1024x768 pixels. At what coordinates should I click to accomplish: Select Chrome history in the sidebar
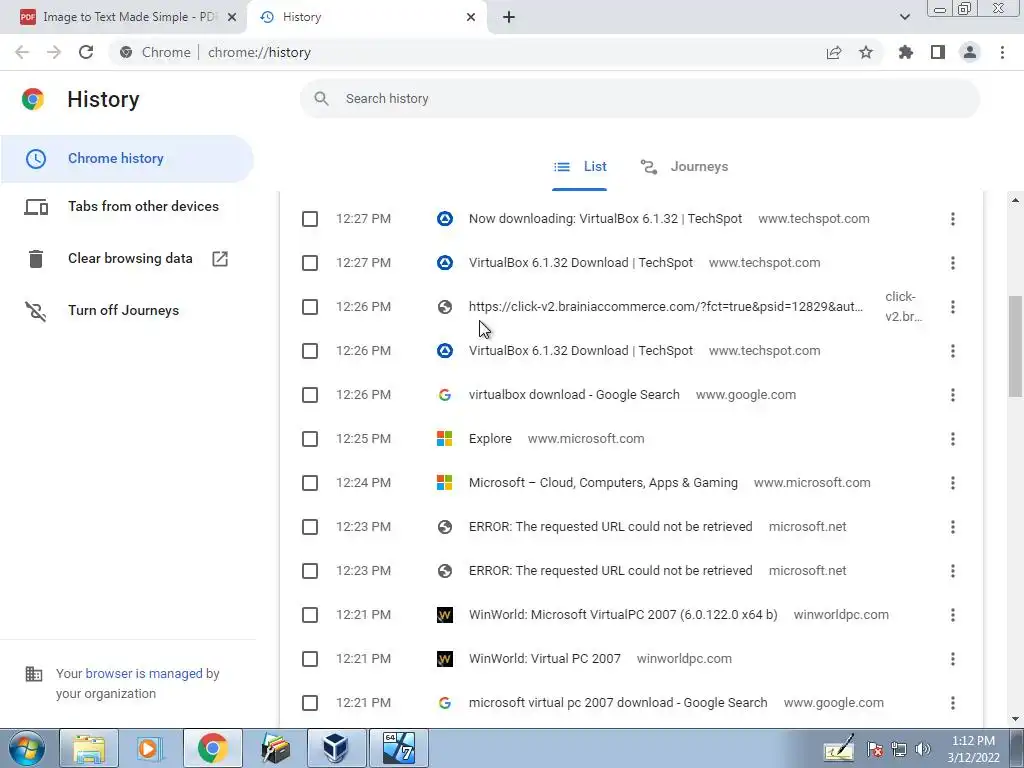click(127, 159)
